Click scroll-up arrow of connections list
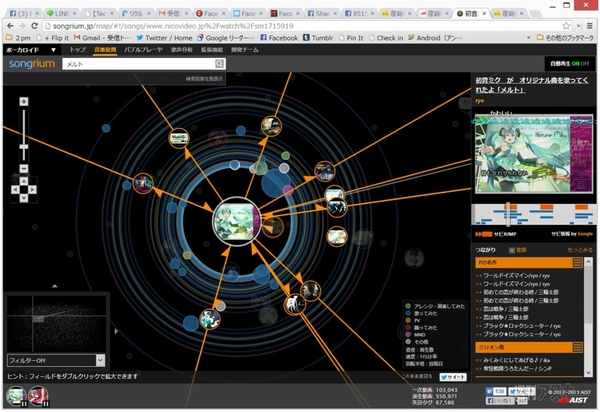This screenshot has height=412, width=600. click(589, 262)
